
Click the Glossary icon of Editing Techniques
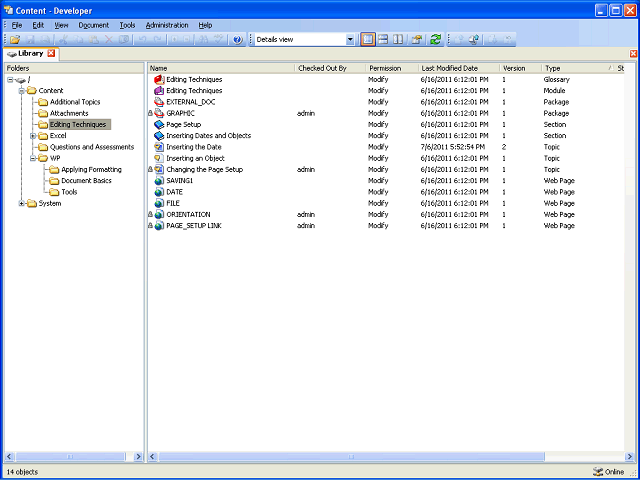point(159,80)
